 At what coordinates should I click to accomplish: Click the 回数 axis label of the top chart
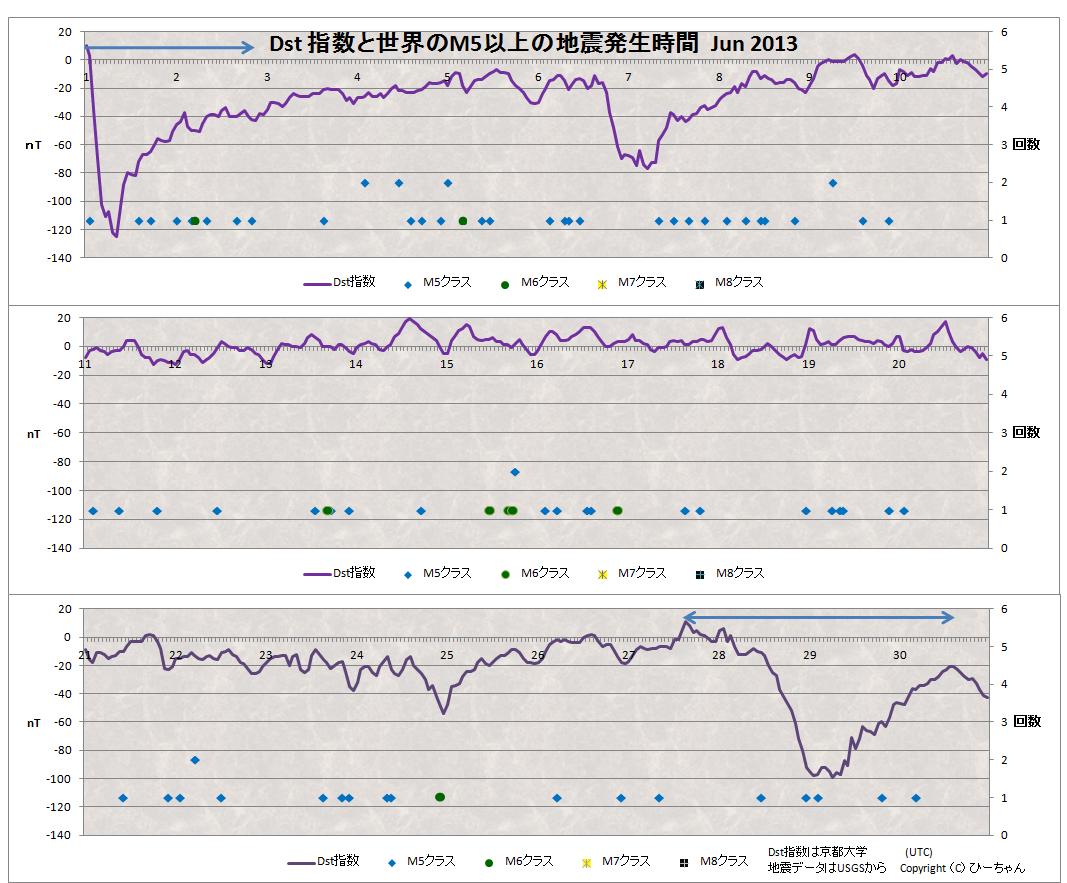[1026, 144]
